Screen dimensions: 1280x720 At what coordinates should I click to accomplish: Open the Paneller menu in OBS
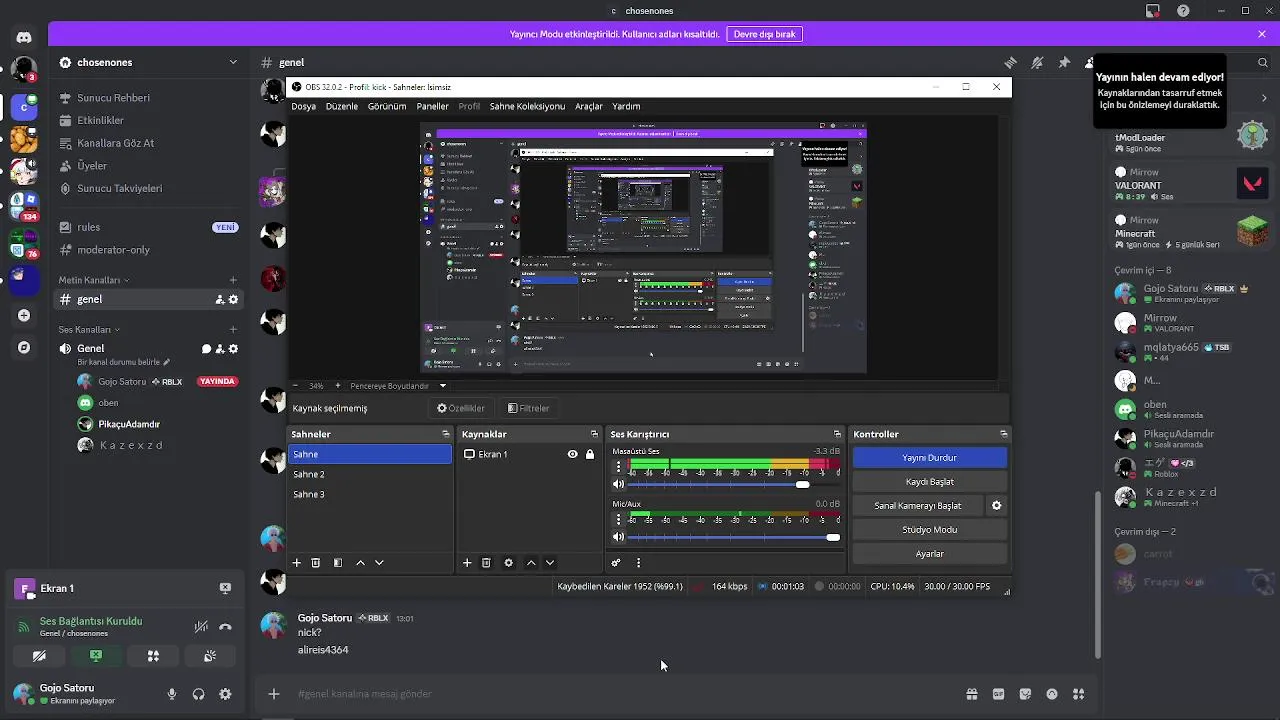click(433, 106)
